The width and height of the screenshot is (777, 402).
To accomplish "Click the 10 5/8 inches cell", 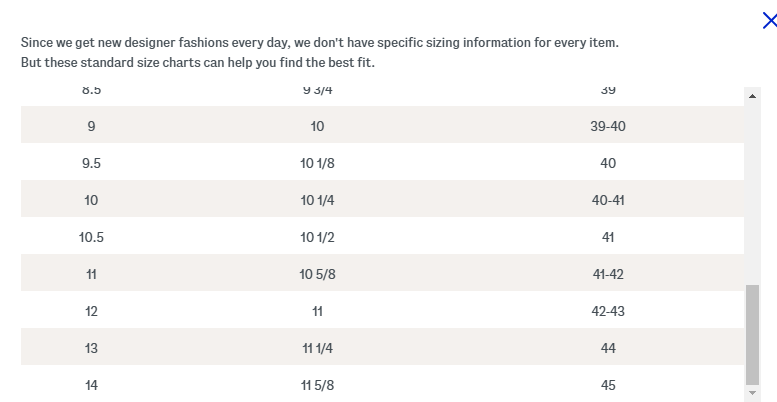I will point(317,274).
